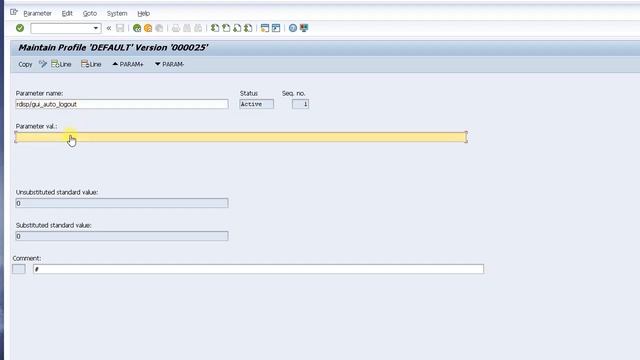Click the grey Cancel icon
The height and width of the screenshot is (360, 640).
[x=159, y=28]
